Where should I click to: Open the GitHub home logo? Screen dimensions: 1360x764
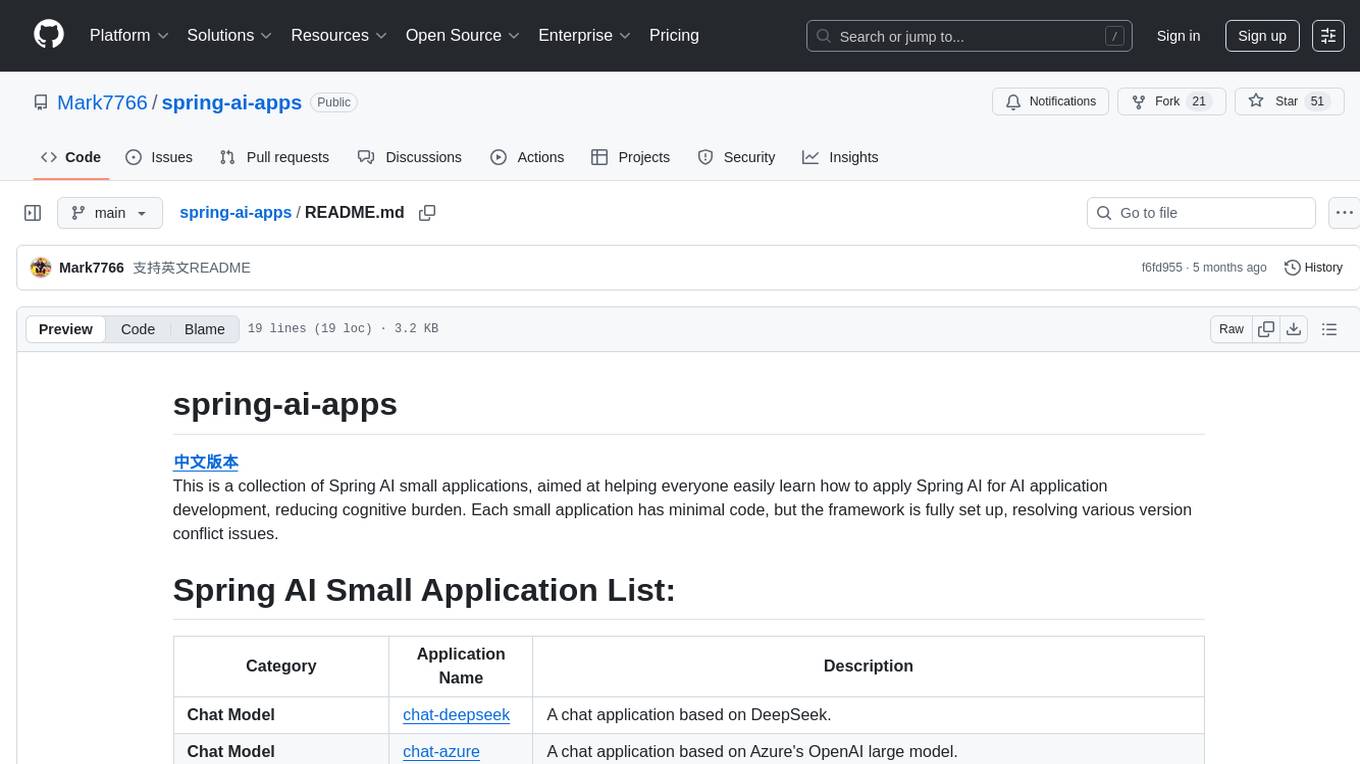[49, 35]
